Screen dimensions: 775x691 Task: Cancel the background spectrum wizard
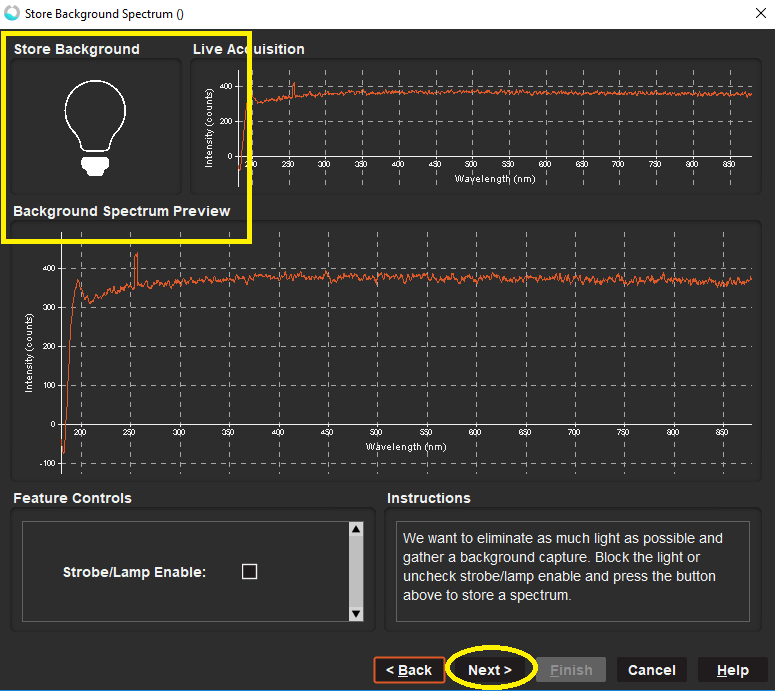[x=651, y=670]
